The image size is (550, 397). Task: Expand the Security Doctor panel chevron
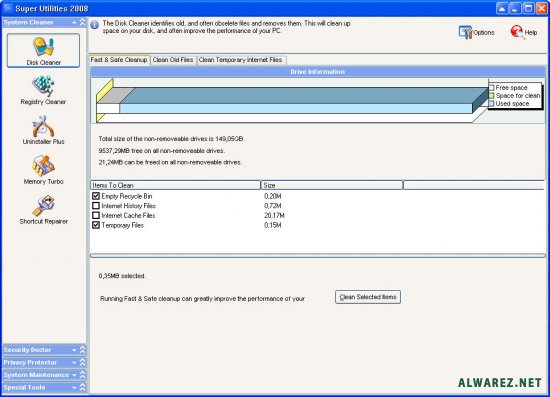(x=82, y=350)
